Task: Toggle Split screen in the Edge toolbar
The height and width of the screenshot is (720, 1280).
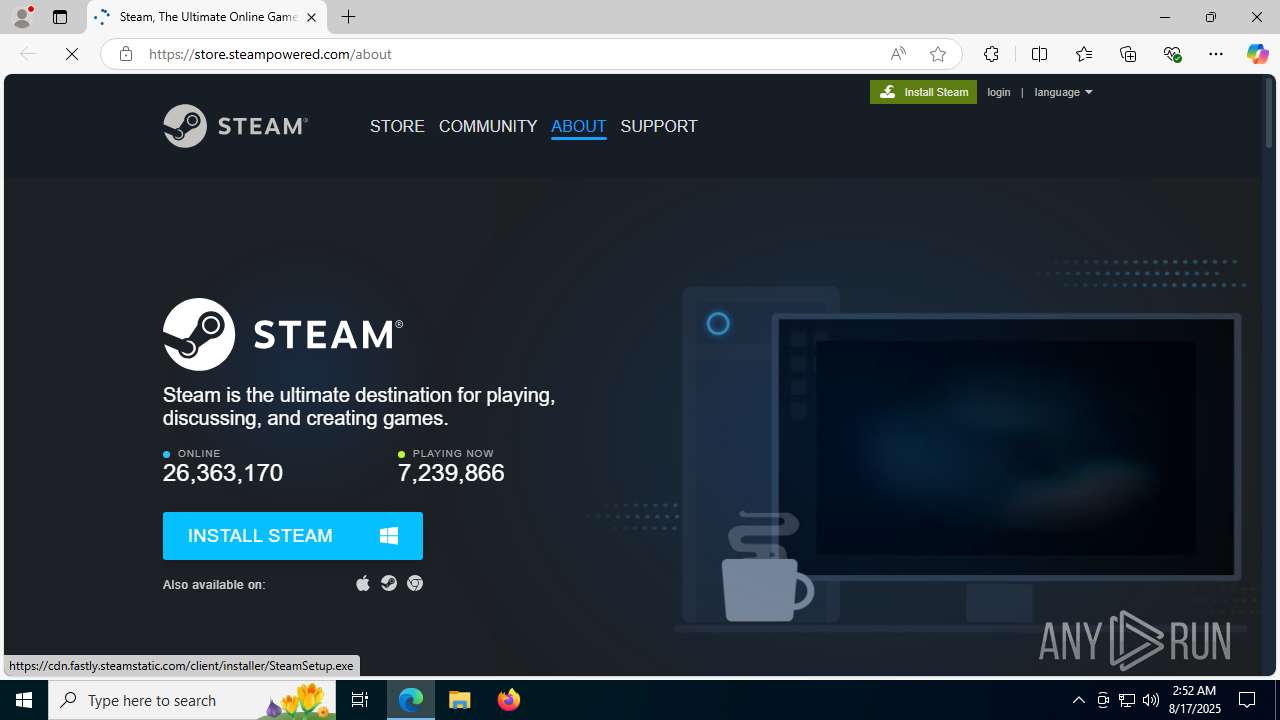Action: pyautogui.click(x=1039, y=54)
